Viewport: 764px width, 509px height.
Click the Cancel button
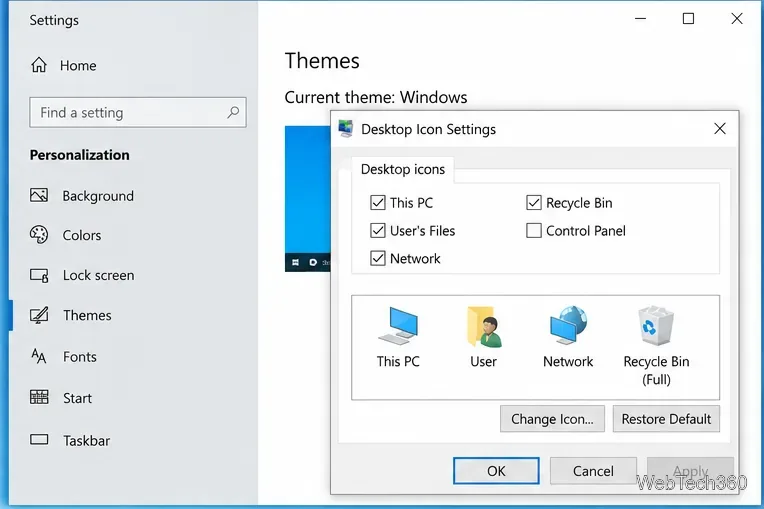pyautogui.click(x=593, y=471)
